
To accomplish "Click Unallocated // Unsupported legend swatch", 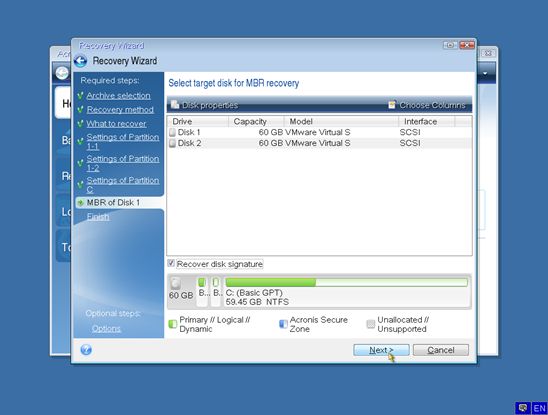I will click(371, 324).
